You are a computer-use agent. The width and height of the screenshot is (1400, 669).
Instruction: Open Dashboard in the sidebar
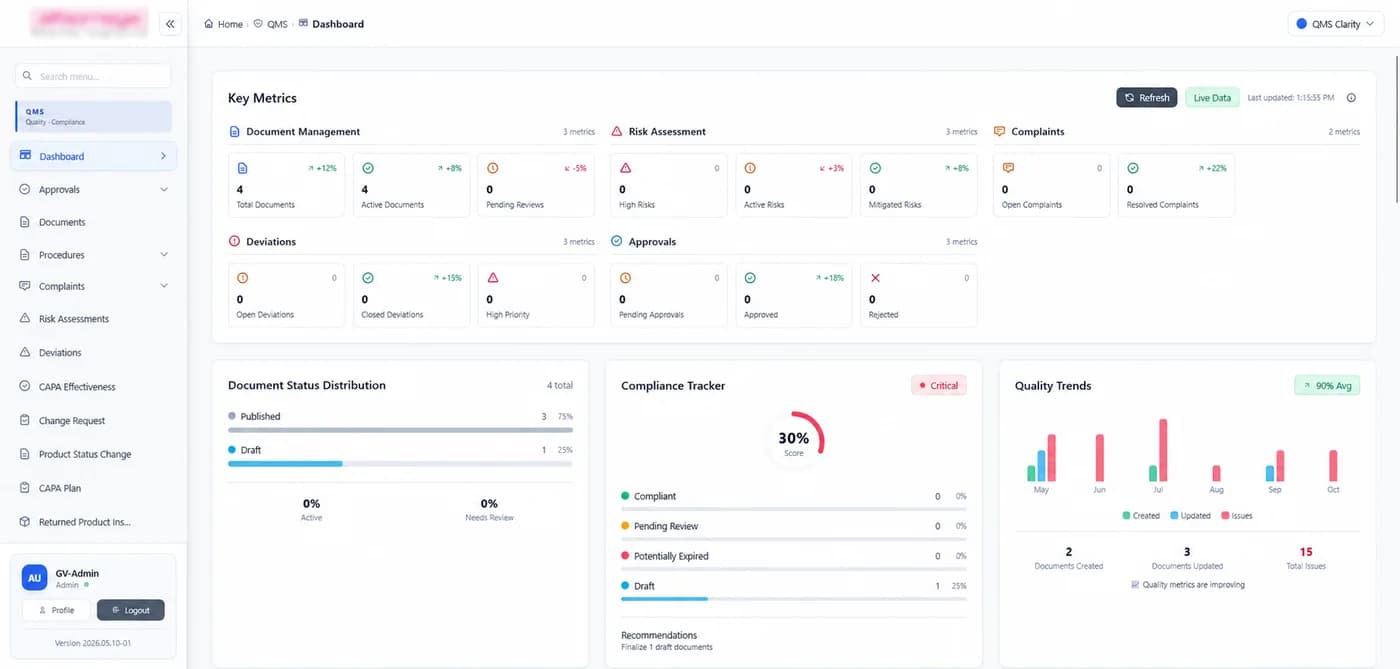93,156
